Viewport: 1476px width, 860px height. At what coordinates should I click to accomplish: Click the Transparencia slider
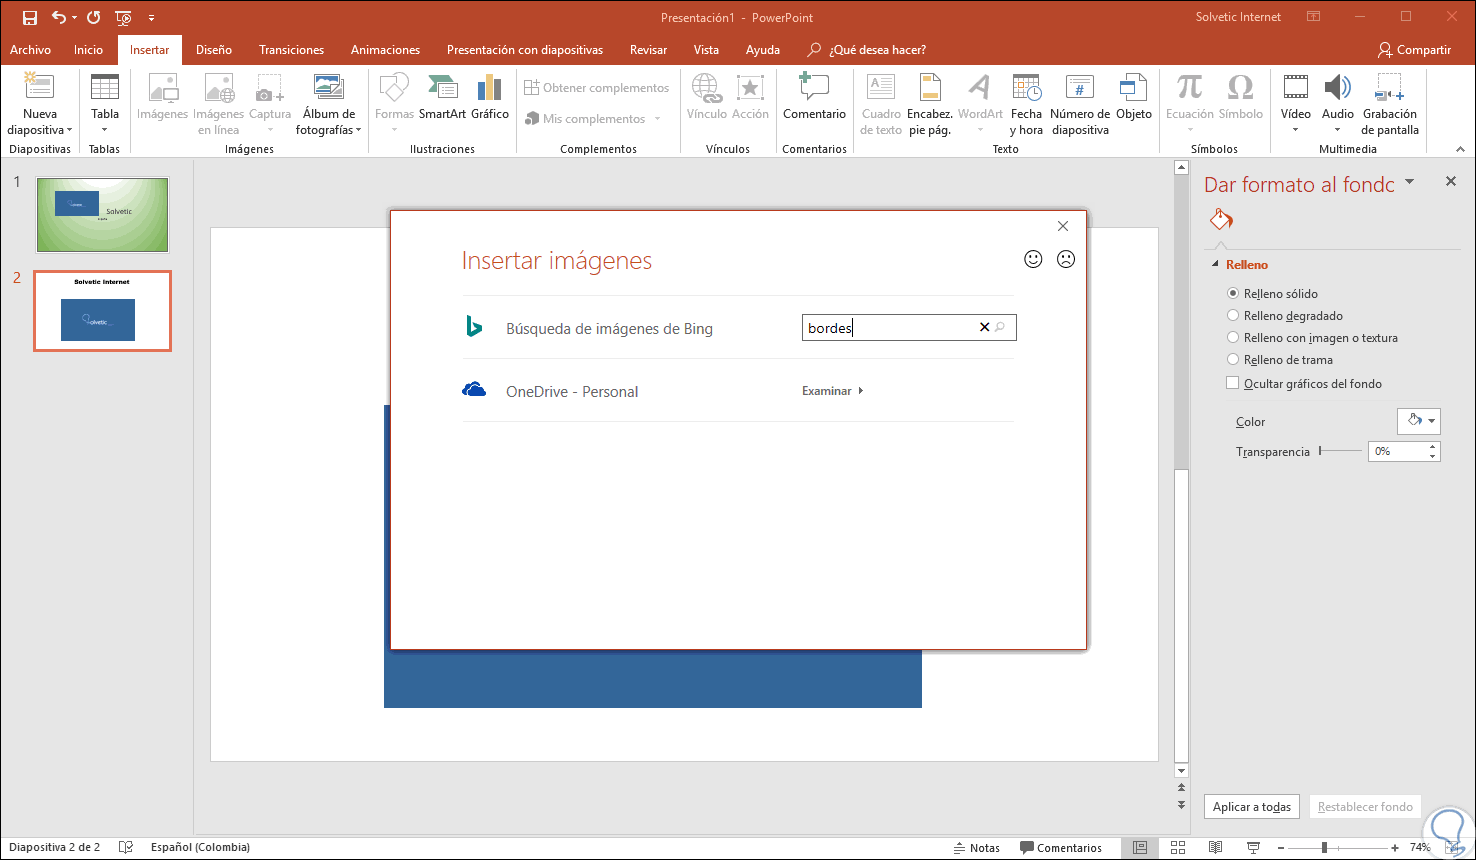[1340, 451]
